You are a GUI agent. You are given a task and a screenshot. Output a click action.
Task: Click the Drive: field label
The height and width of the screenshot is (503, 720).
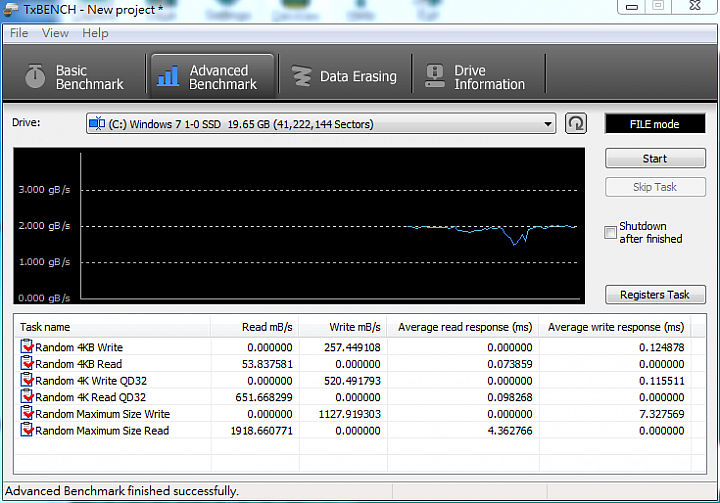[26, 123]
